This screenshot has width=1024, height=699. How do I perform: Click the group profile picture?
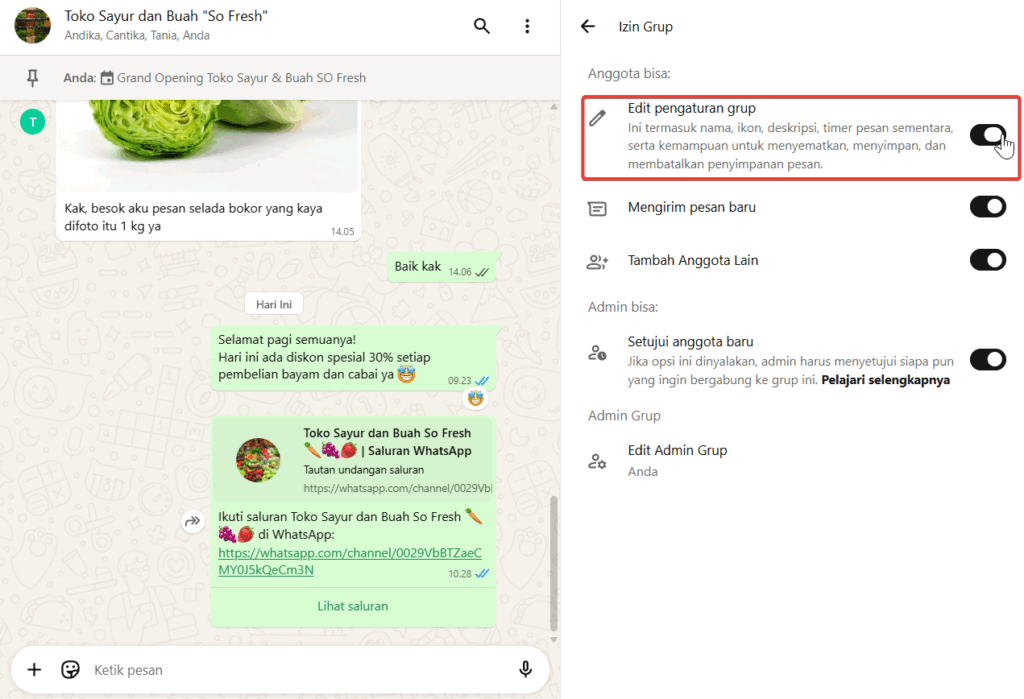(x=33, y=27)
